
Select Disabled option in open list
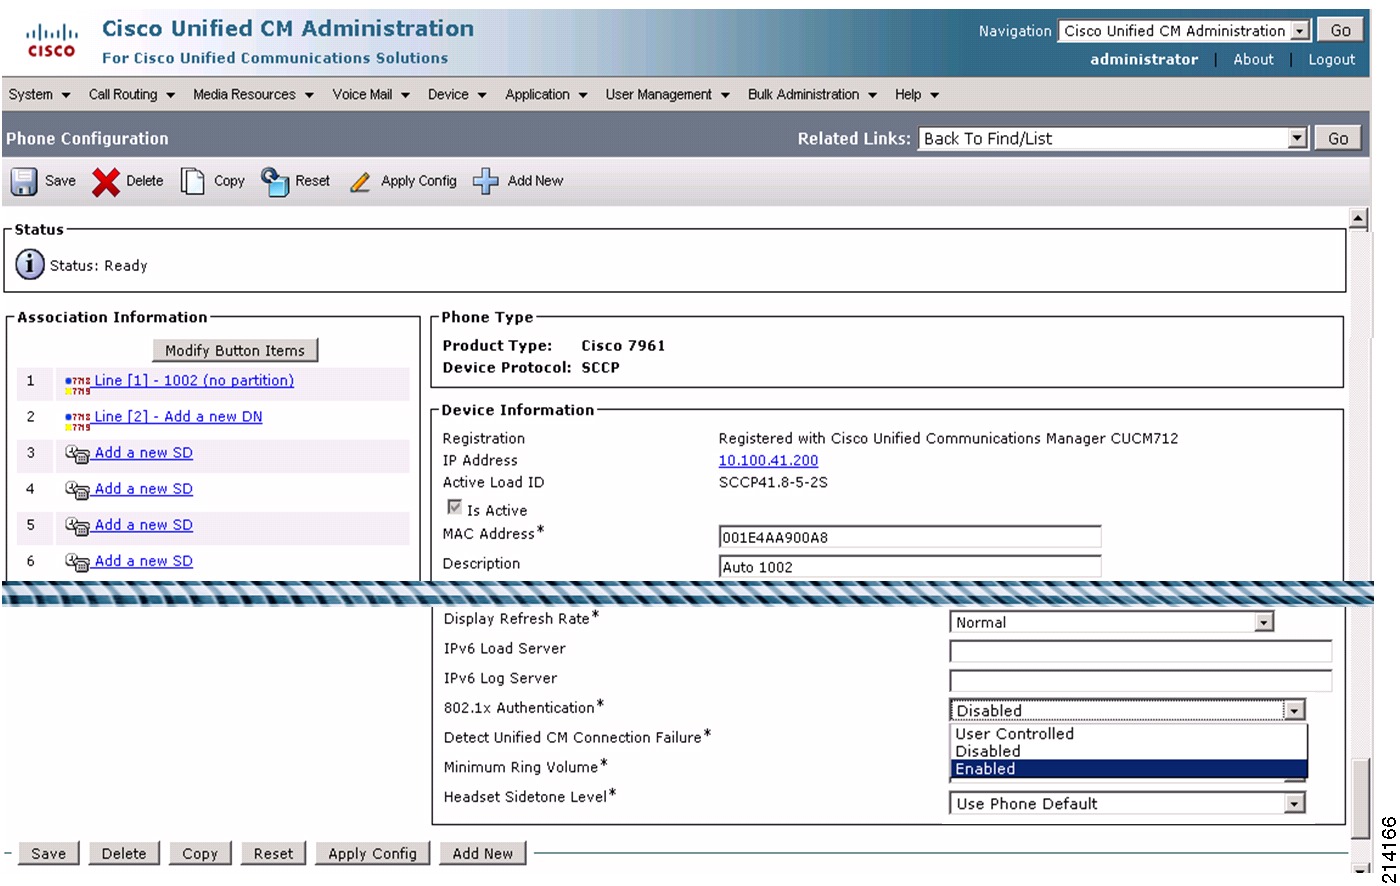point(1128,751)
